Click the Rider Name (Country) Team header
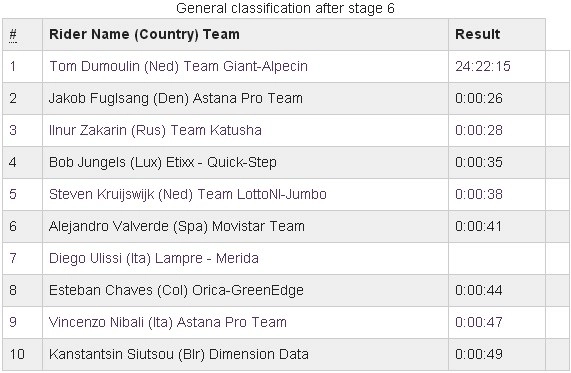Viewport: 571px width, 373px height. click(144, 34)
